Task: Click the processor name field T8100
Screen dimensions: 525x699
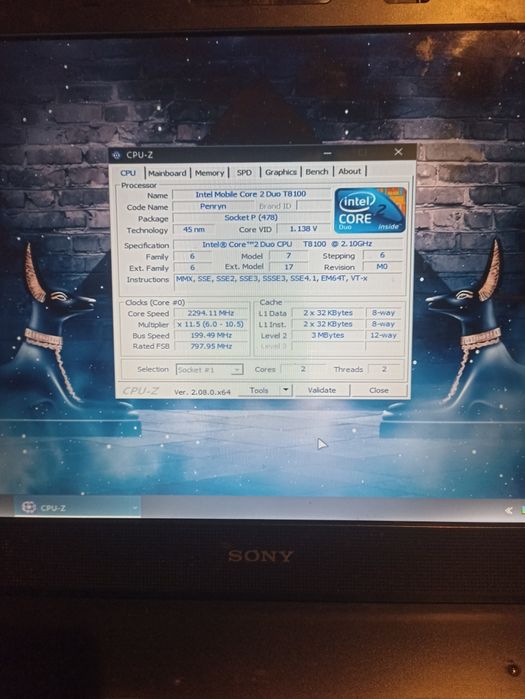Action: click(x=251, y=194)
